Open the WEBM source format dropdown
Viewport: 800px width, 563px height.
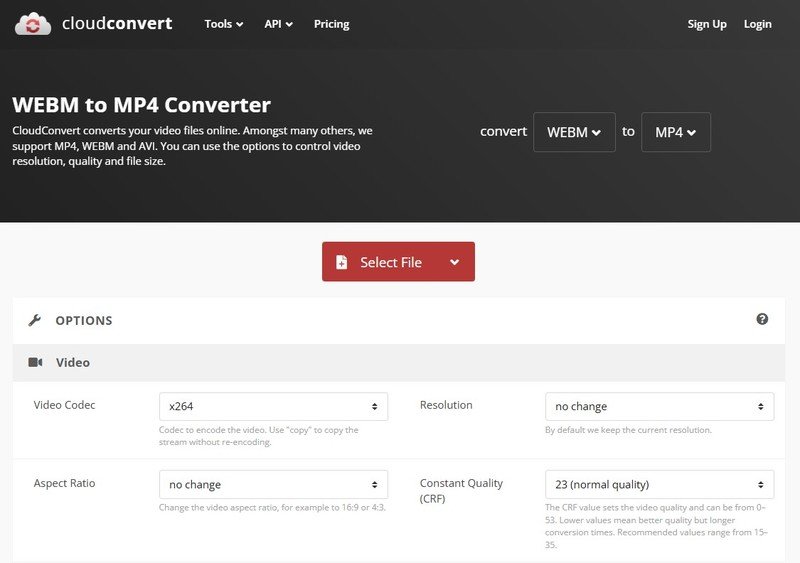[574, 132]
